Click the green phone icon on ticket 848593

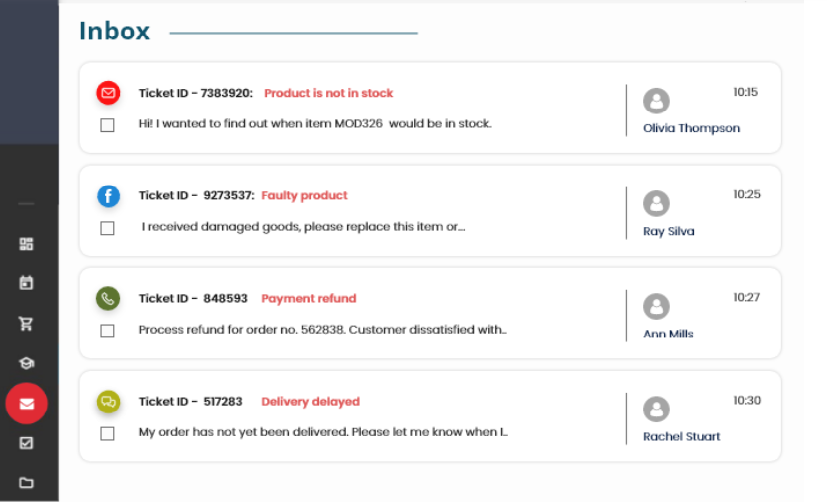[108, 299]
